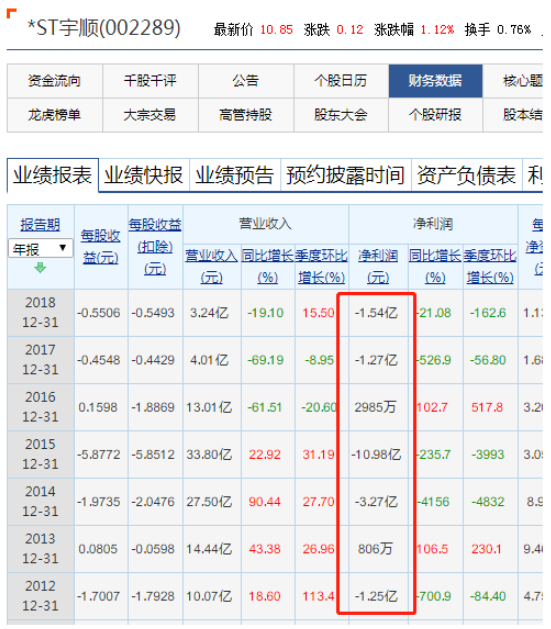Viewport: 551px width, 629px height.
Task: Sort by the 报告期 column header
Action: (40, 225)
